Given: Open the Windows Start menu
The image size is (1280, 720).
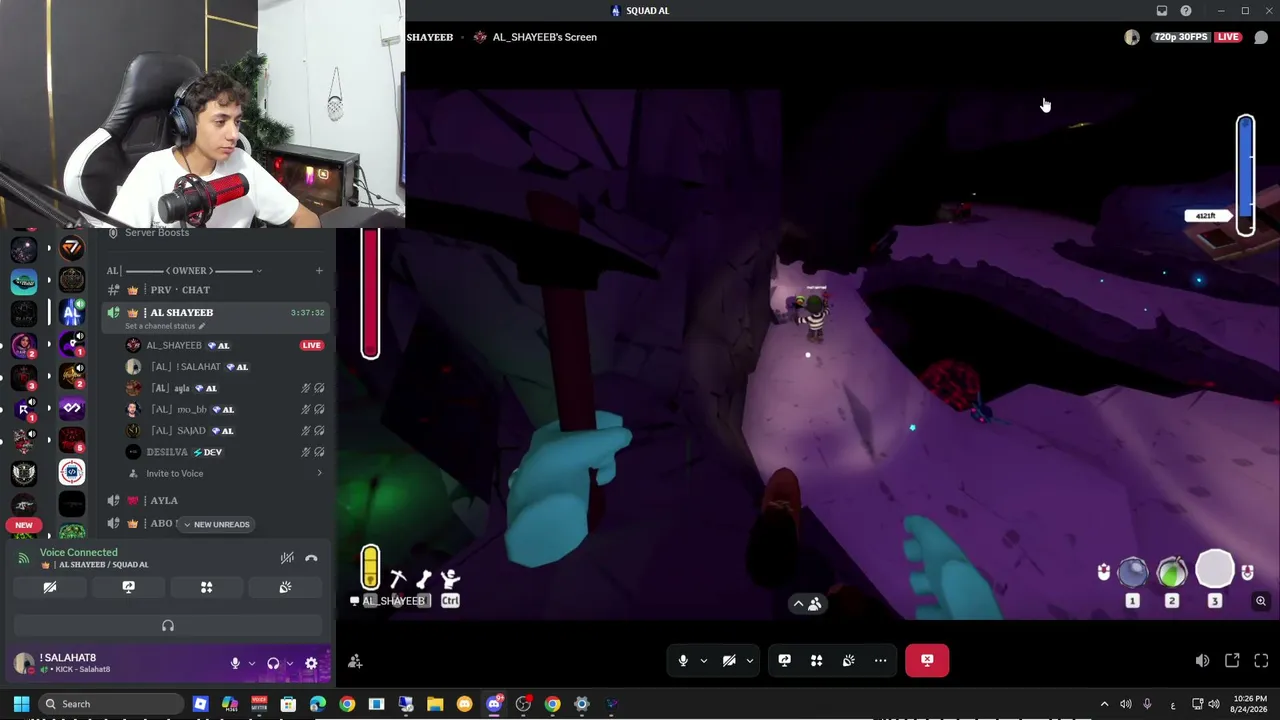Looking at the screenshot, I should (21, 704).
